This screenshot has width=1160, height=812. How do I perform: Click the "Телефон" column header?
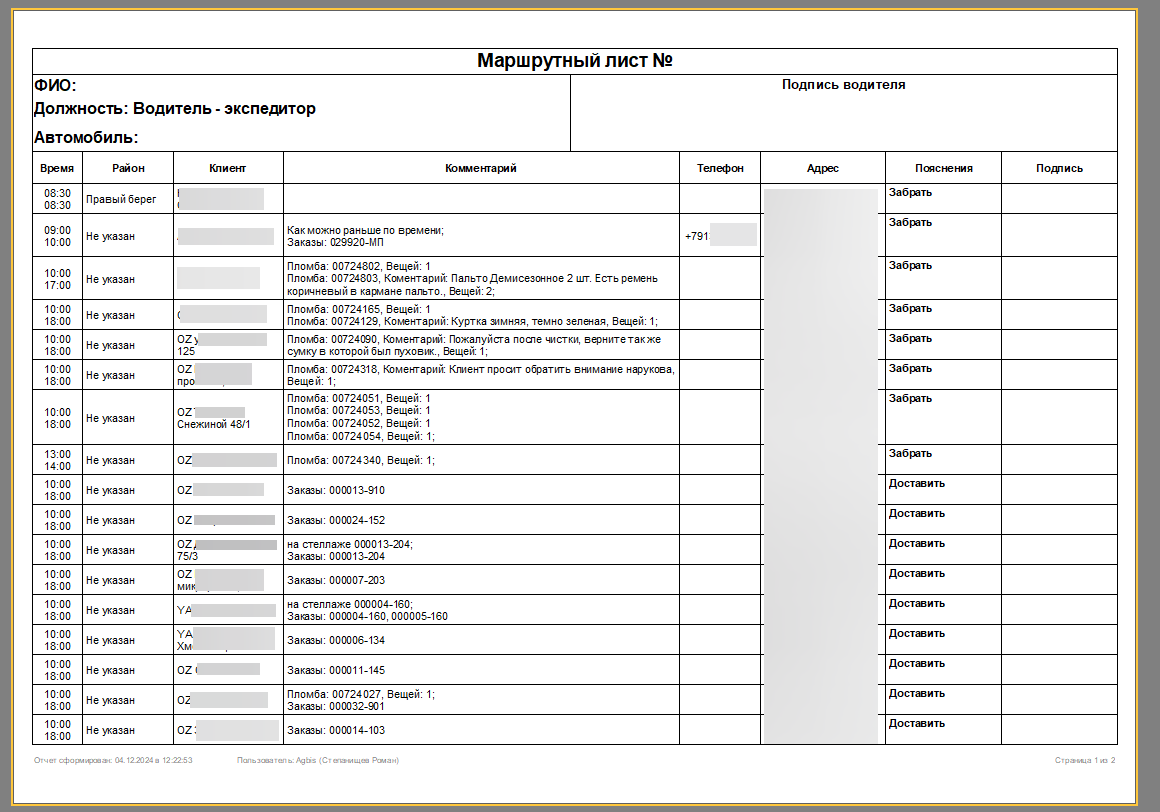720,168
